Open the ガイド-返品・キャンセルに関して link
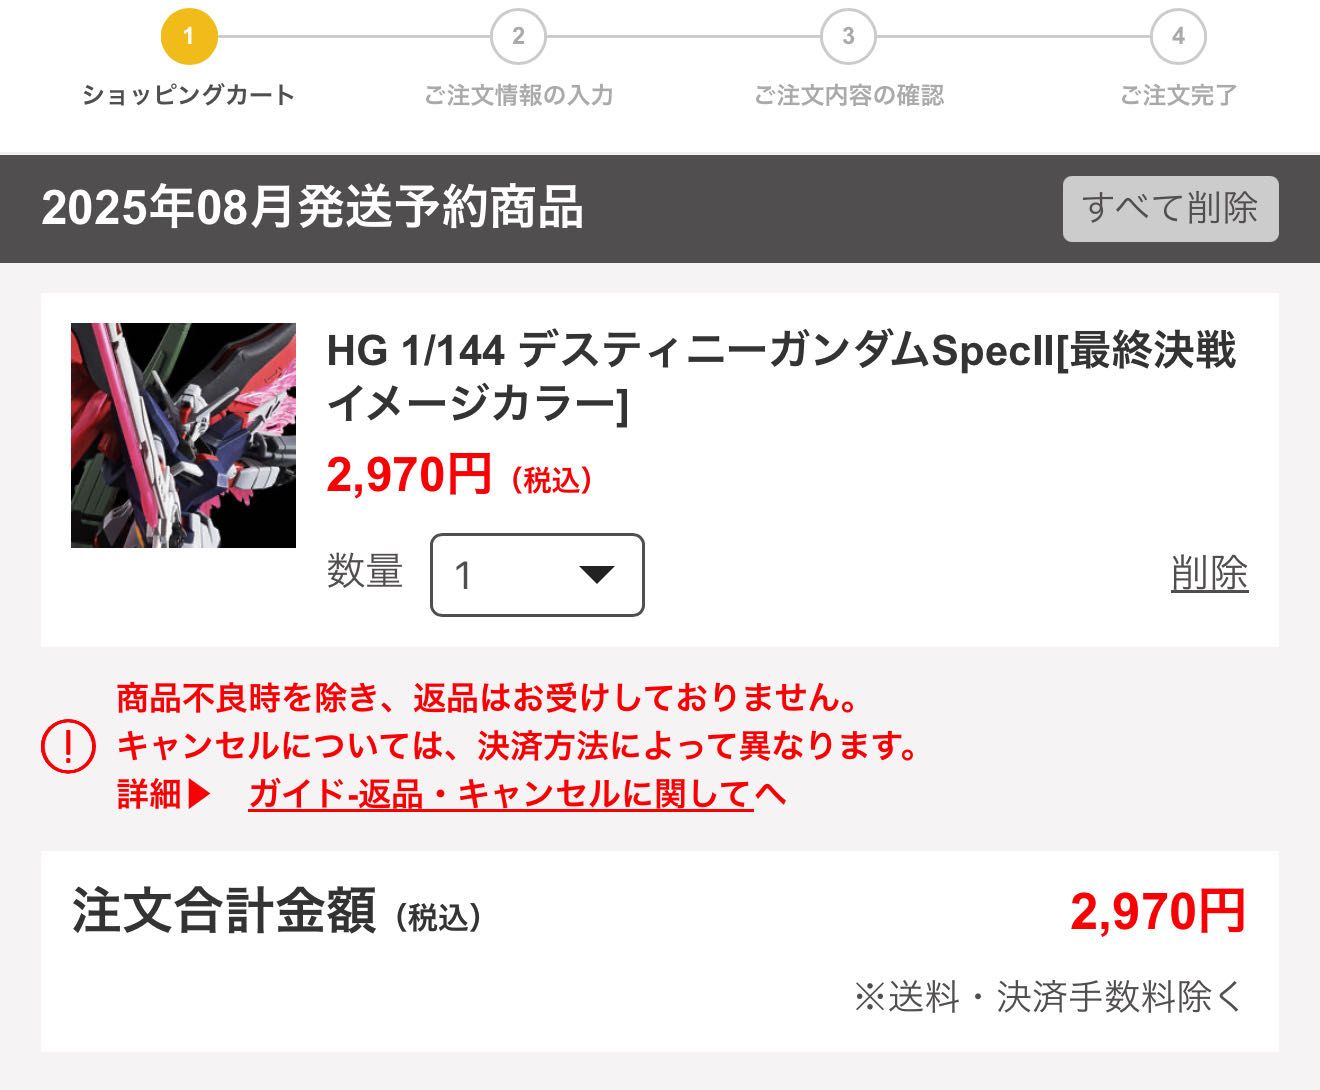Image resolution: width=1320 pixels, height=1090 pixels. click(x=501, y=794)
